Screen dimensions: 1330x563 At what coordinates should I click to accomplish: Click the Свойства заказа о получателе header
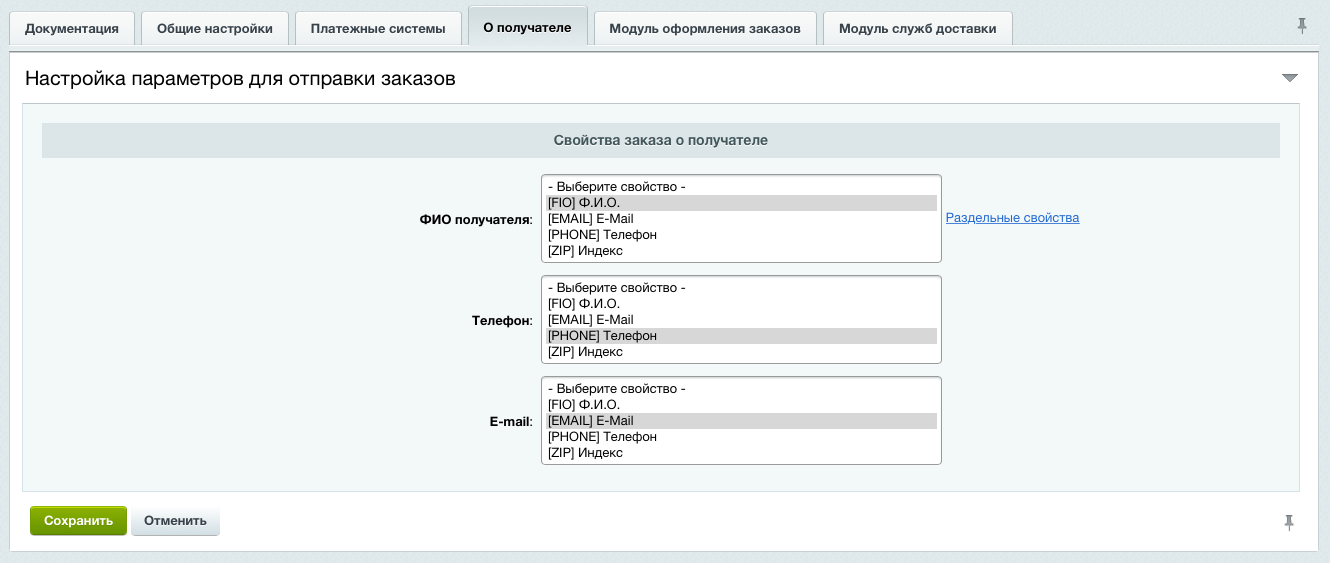click(661, 140)
